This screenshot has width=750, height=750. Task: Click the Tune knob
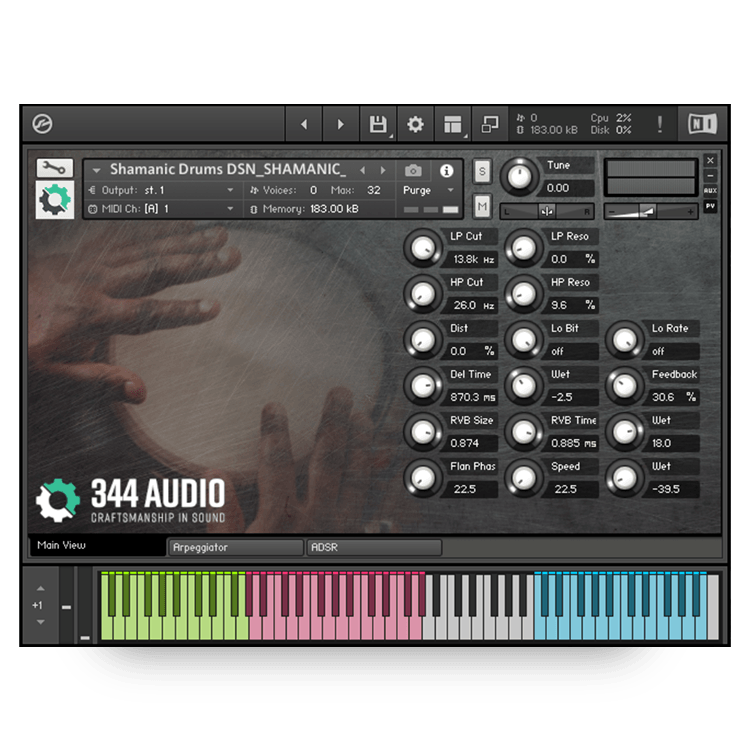coord(519,177)
